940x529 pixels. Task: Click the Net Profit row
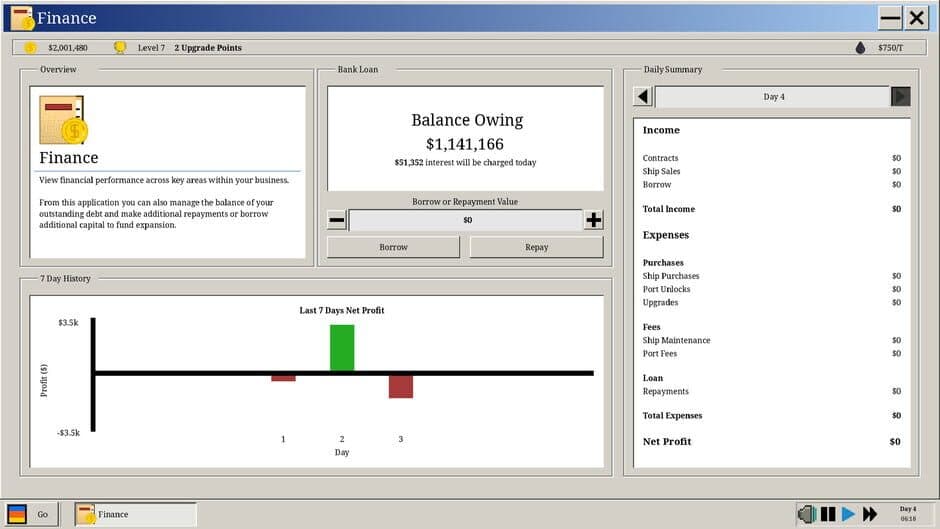(772, 441)
